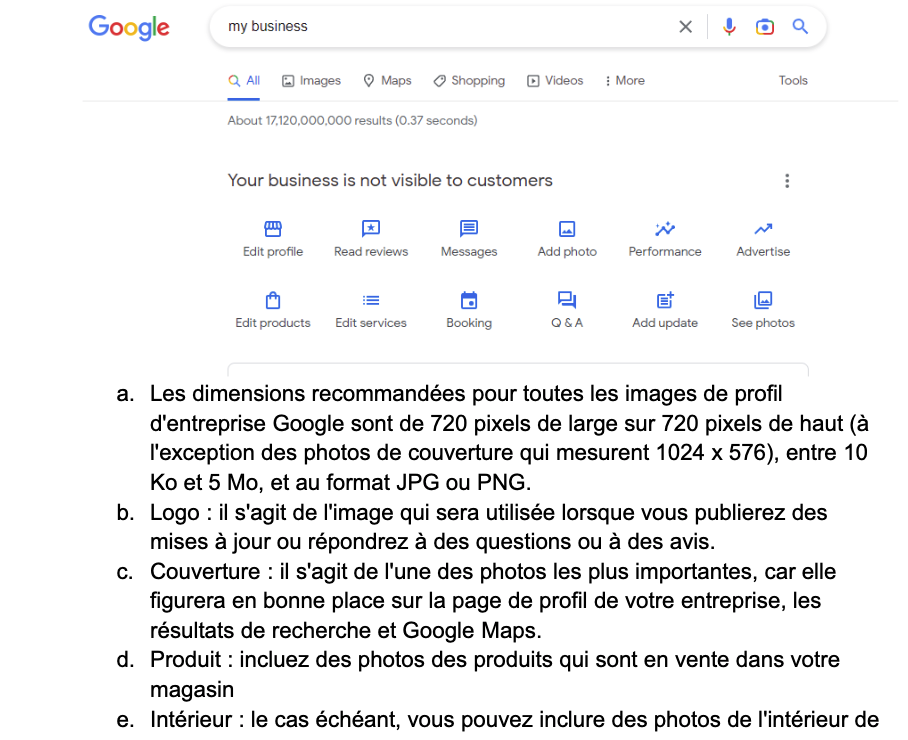Select the Add update icon
Image resolution: width=908 pixels, height=740 pixels.
[665, 300]
